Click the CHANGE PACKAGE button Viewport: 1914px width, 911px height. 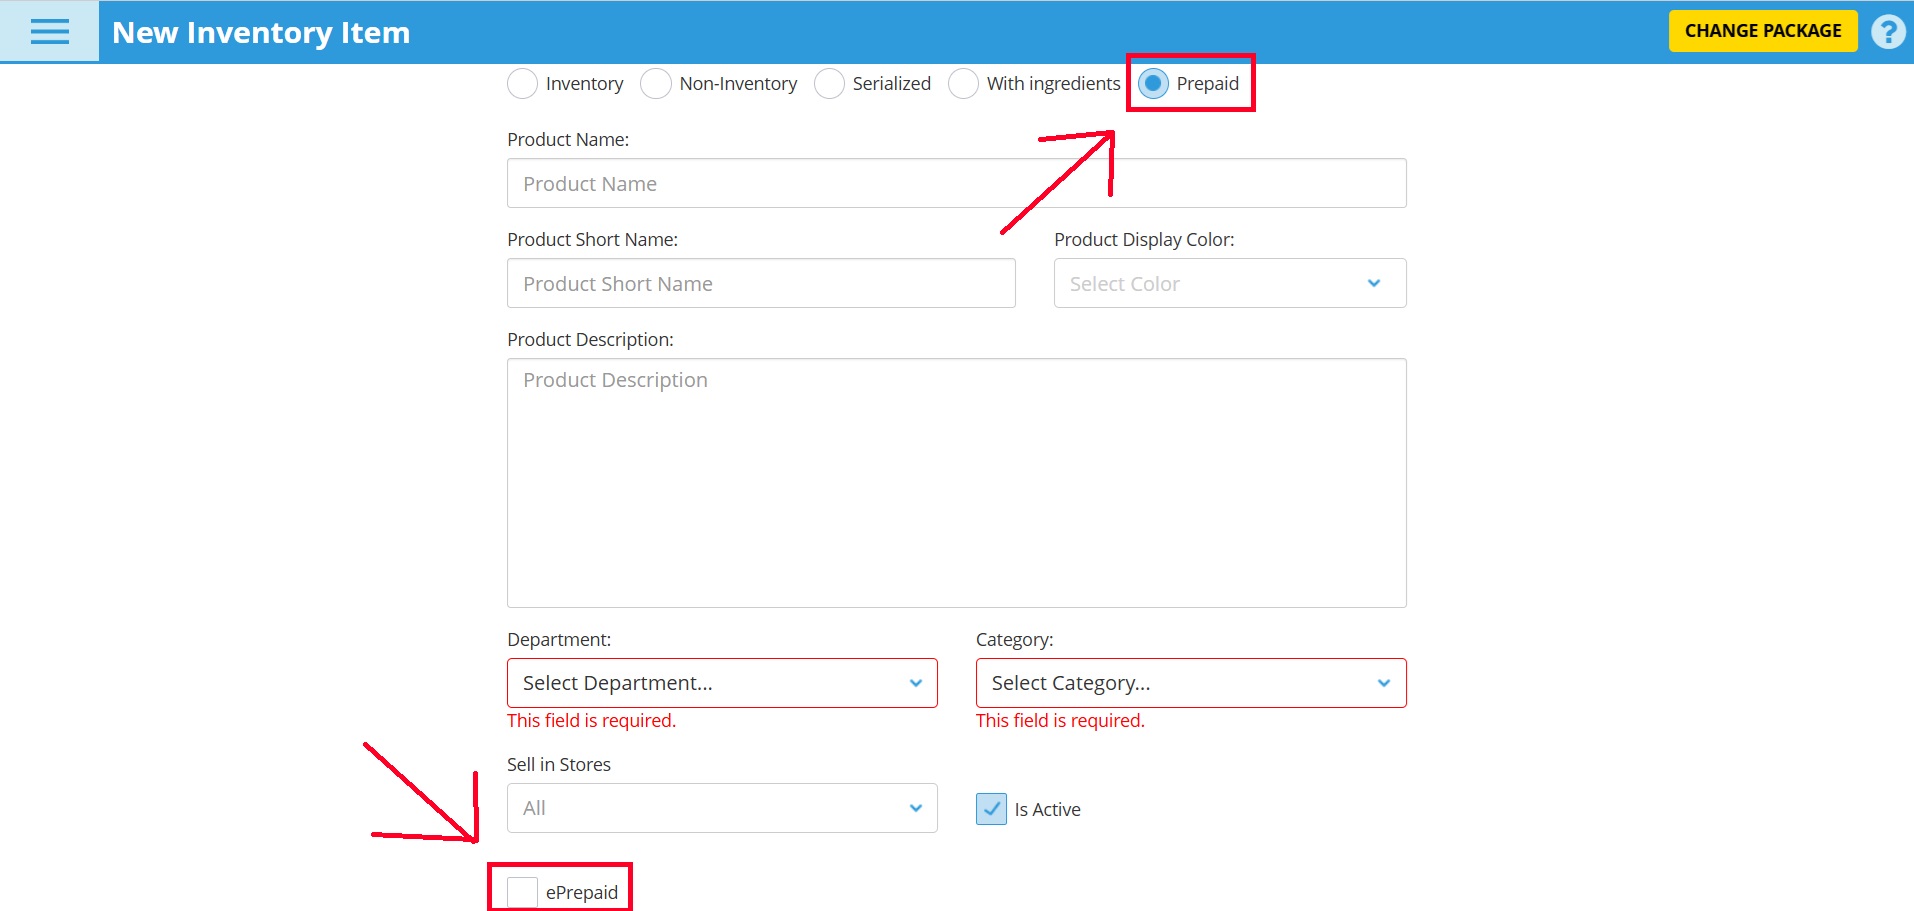pos(1763,30)
